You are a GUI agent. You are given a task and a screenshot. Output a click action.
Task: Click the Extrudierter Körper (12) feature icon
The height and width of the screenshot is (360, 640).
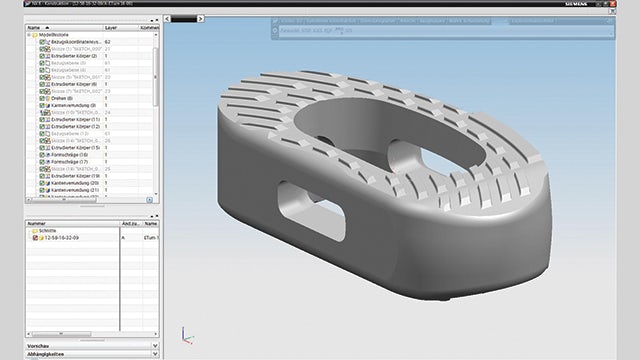48,127
